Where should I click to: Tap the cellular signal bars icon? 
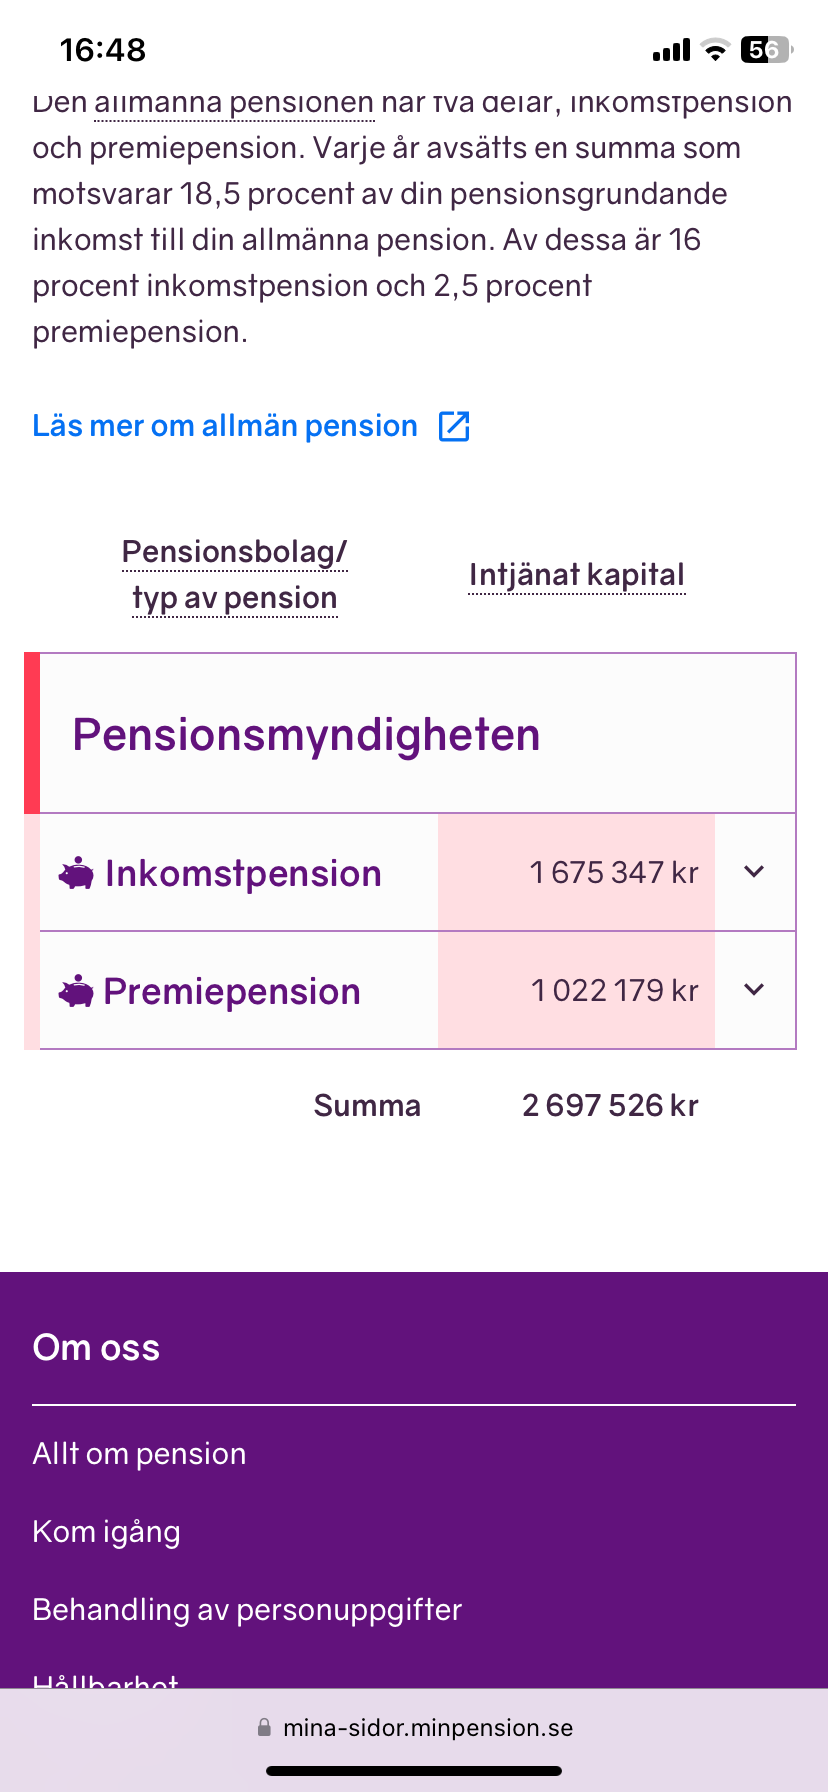671,51
